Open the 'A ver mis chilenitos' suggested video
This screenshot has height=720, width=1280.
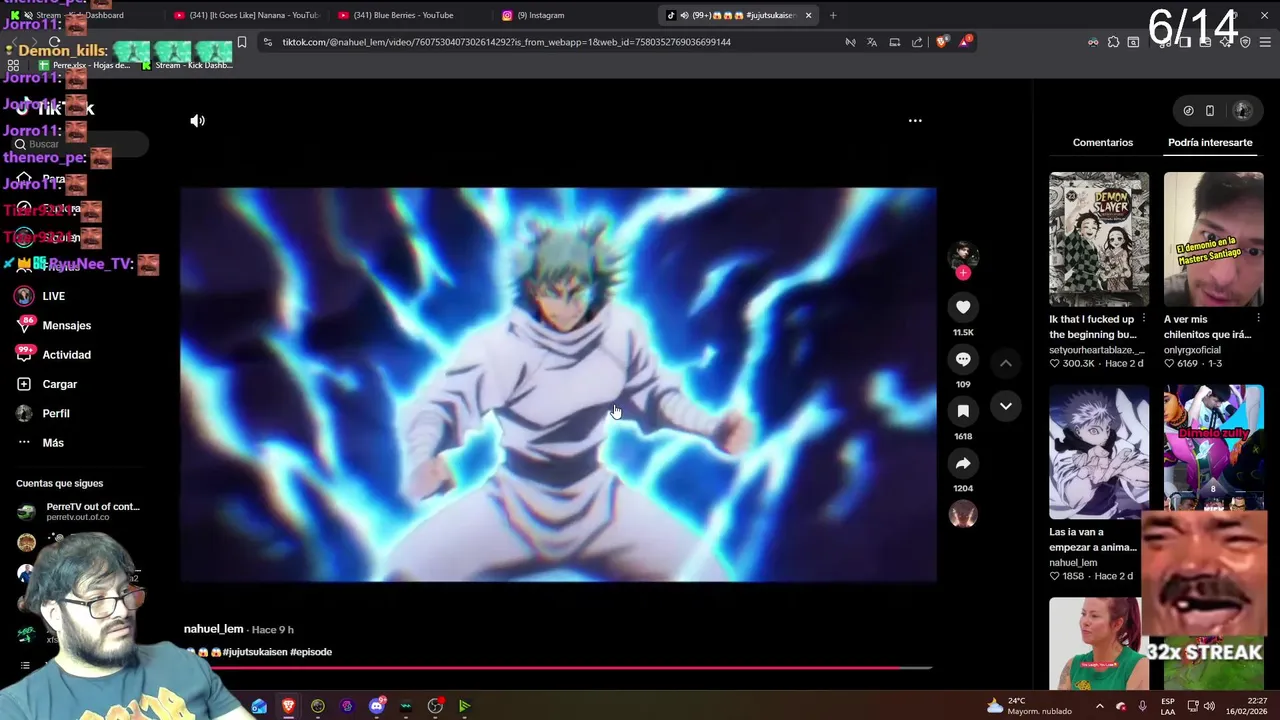(x=1214, y=238)
